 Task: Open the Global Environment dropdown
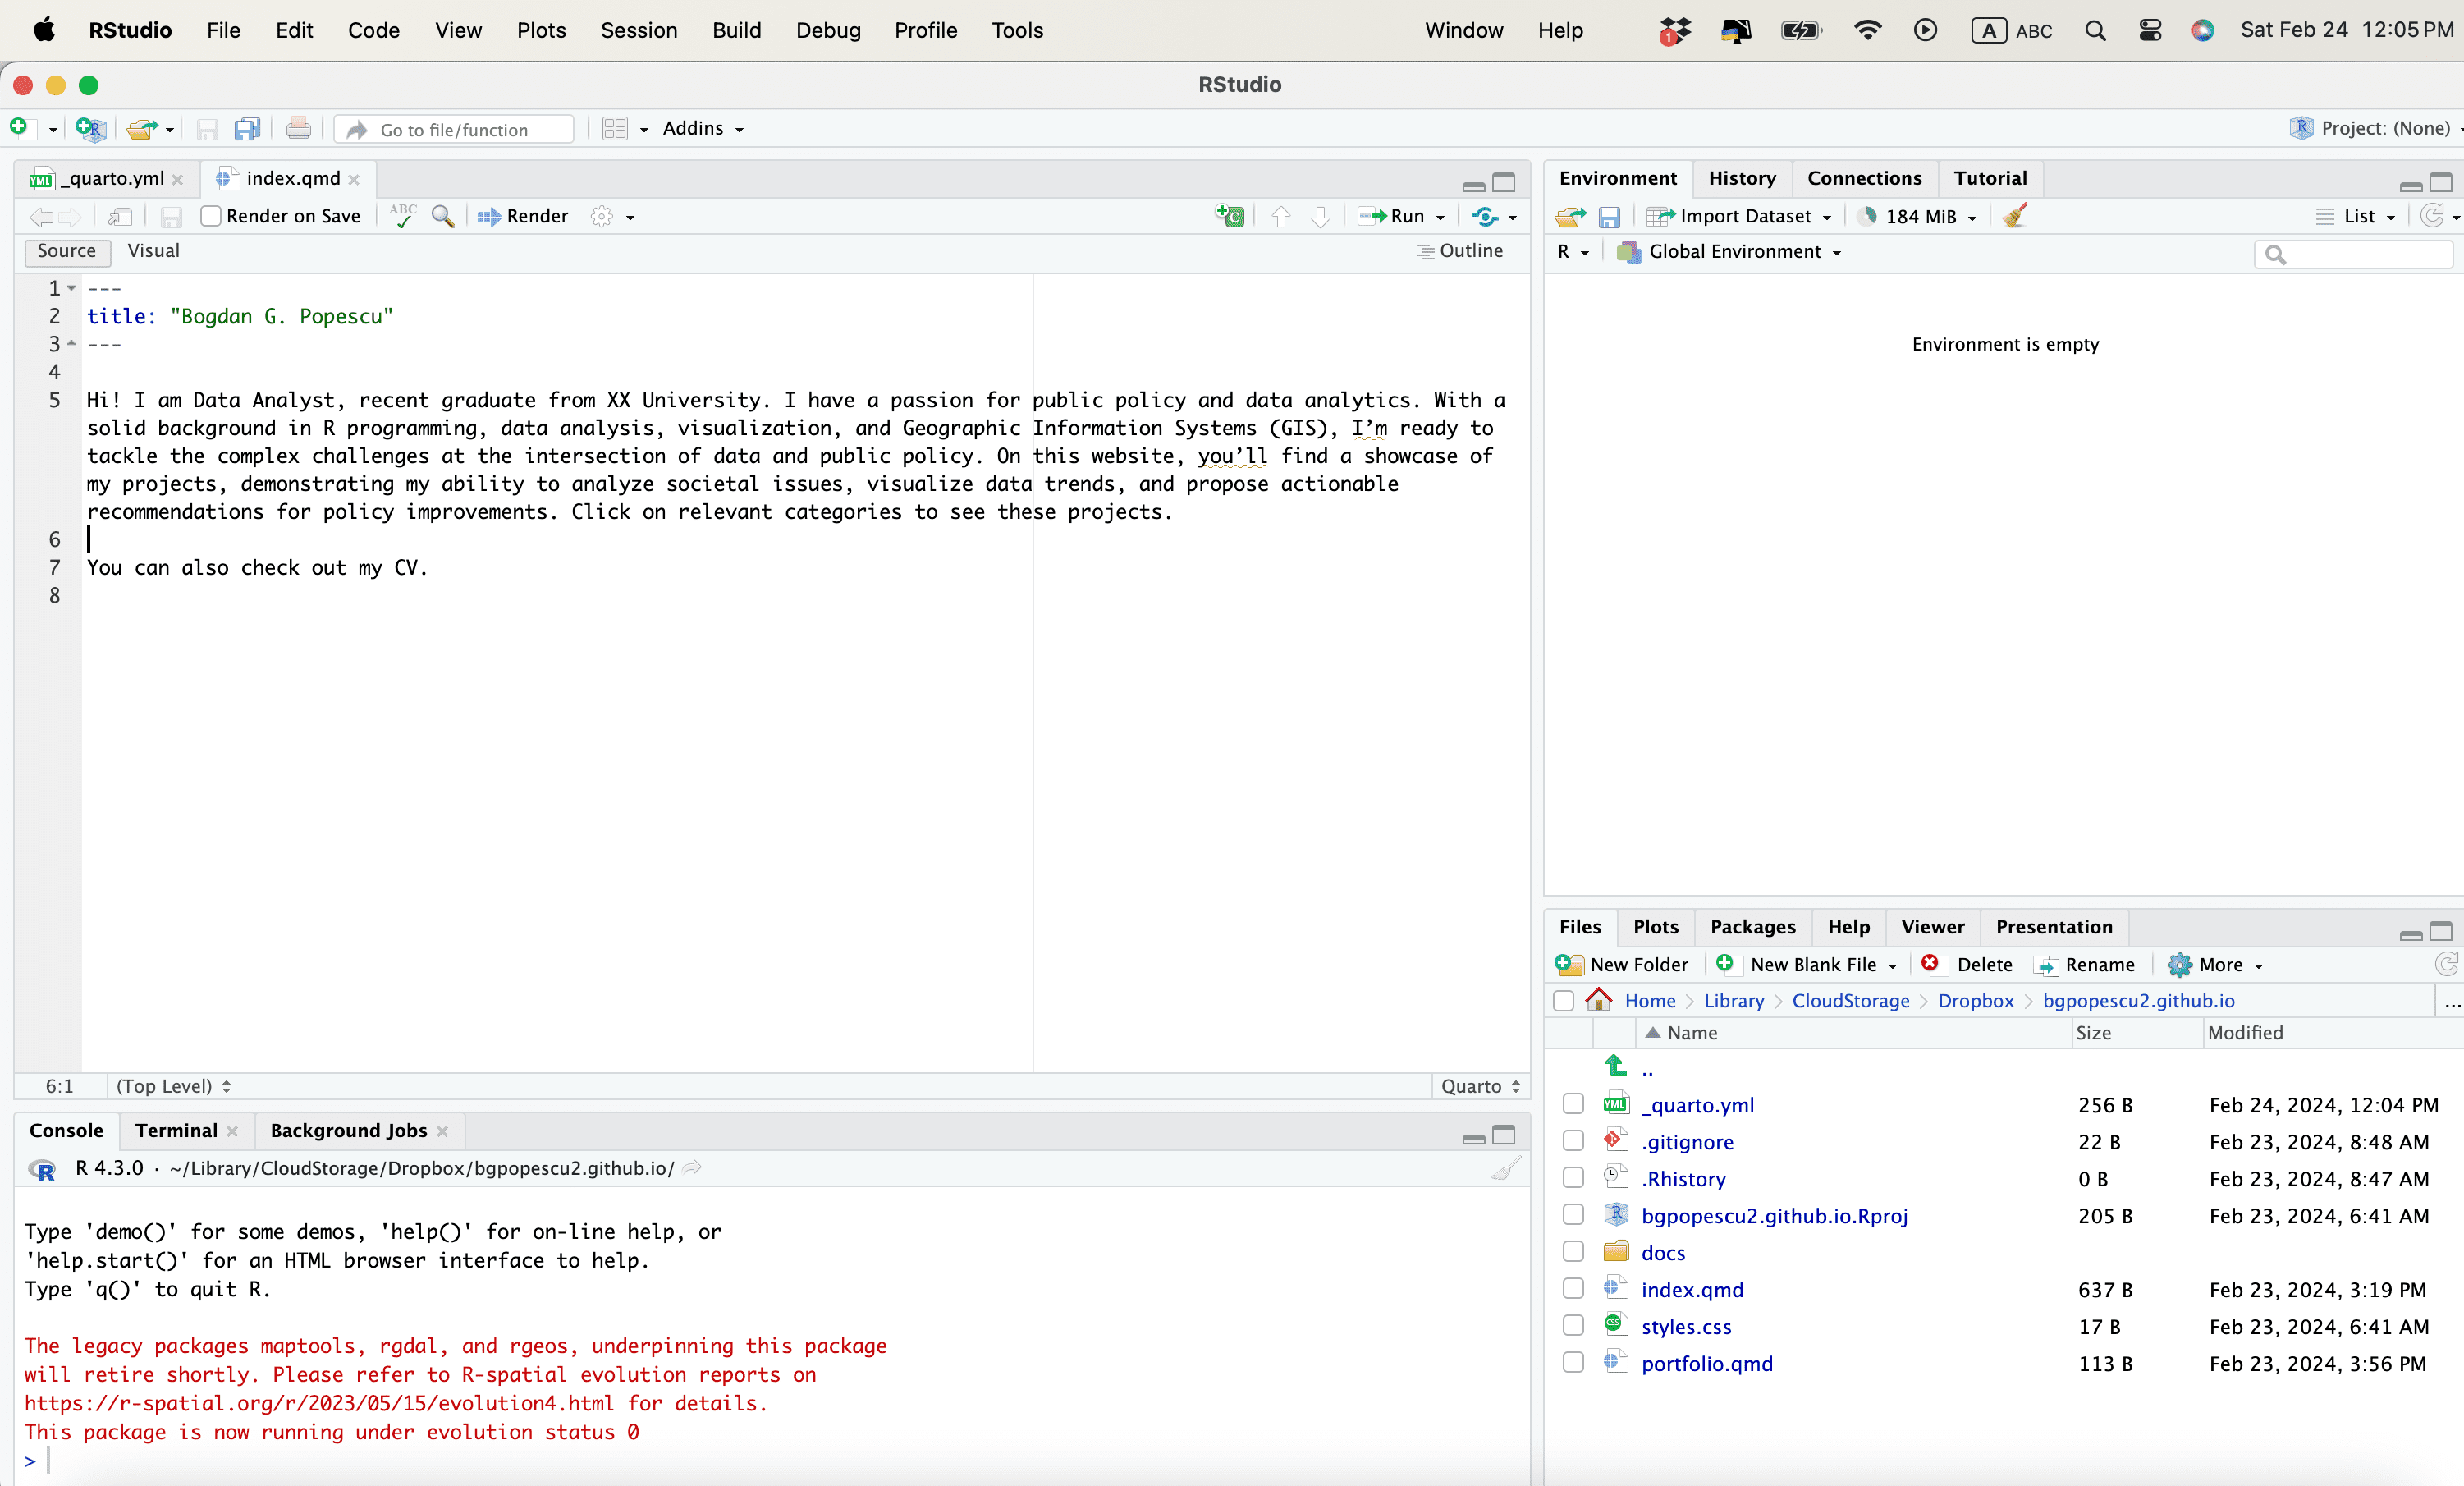(1735, 252)
